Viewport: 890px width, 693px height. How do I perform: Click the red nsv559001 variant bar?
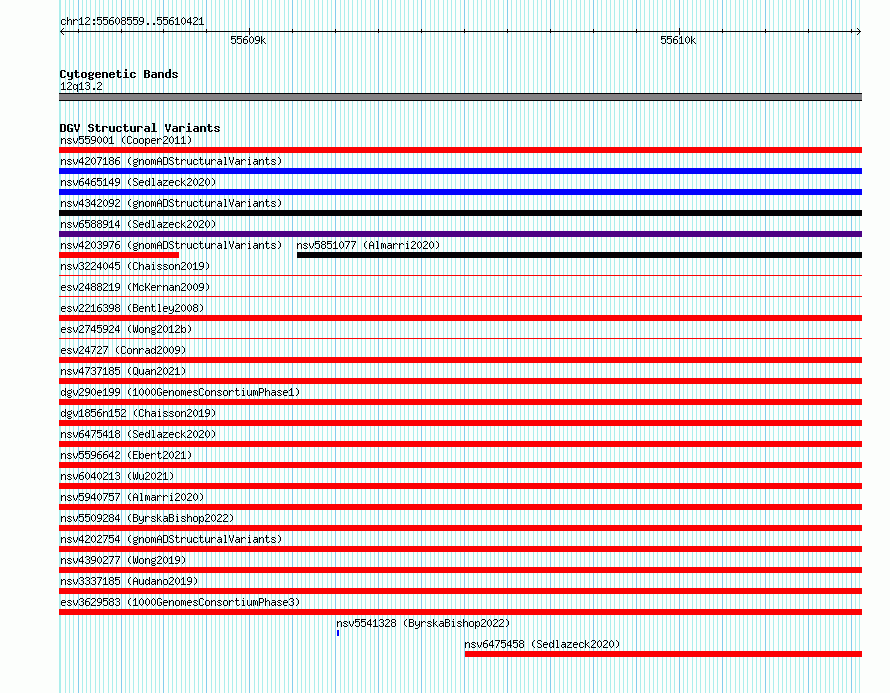click(460, 150)
